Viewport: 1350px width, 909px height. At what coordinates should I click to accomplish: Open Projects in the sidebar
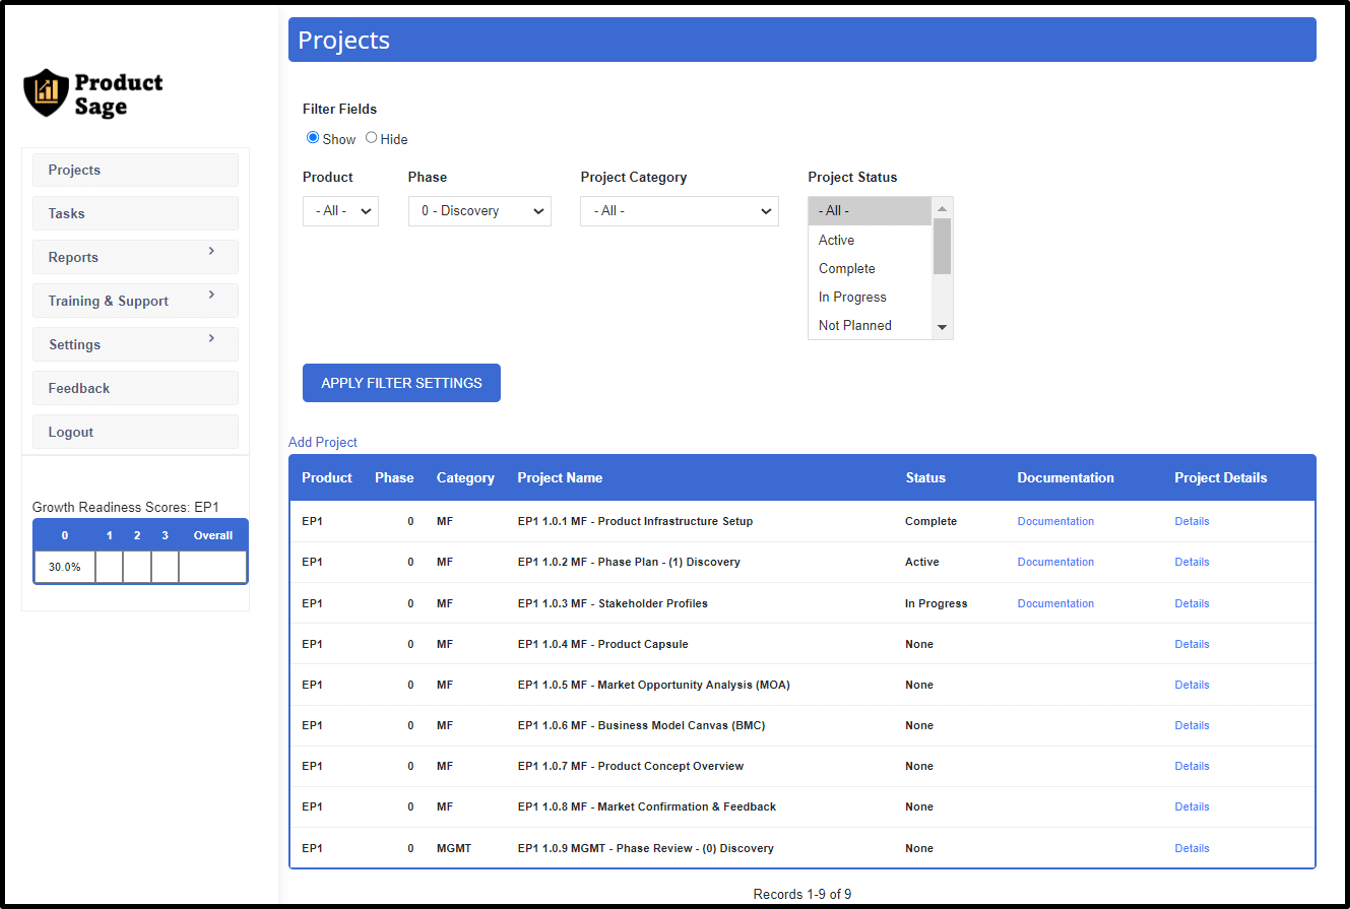point(135,170)
